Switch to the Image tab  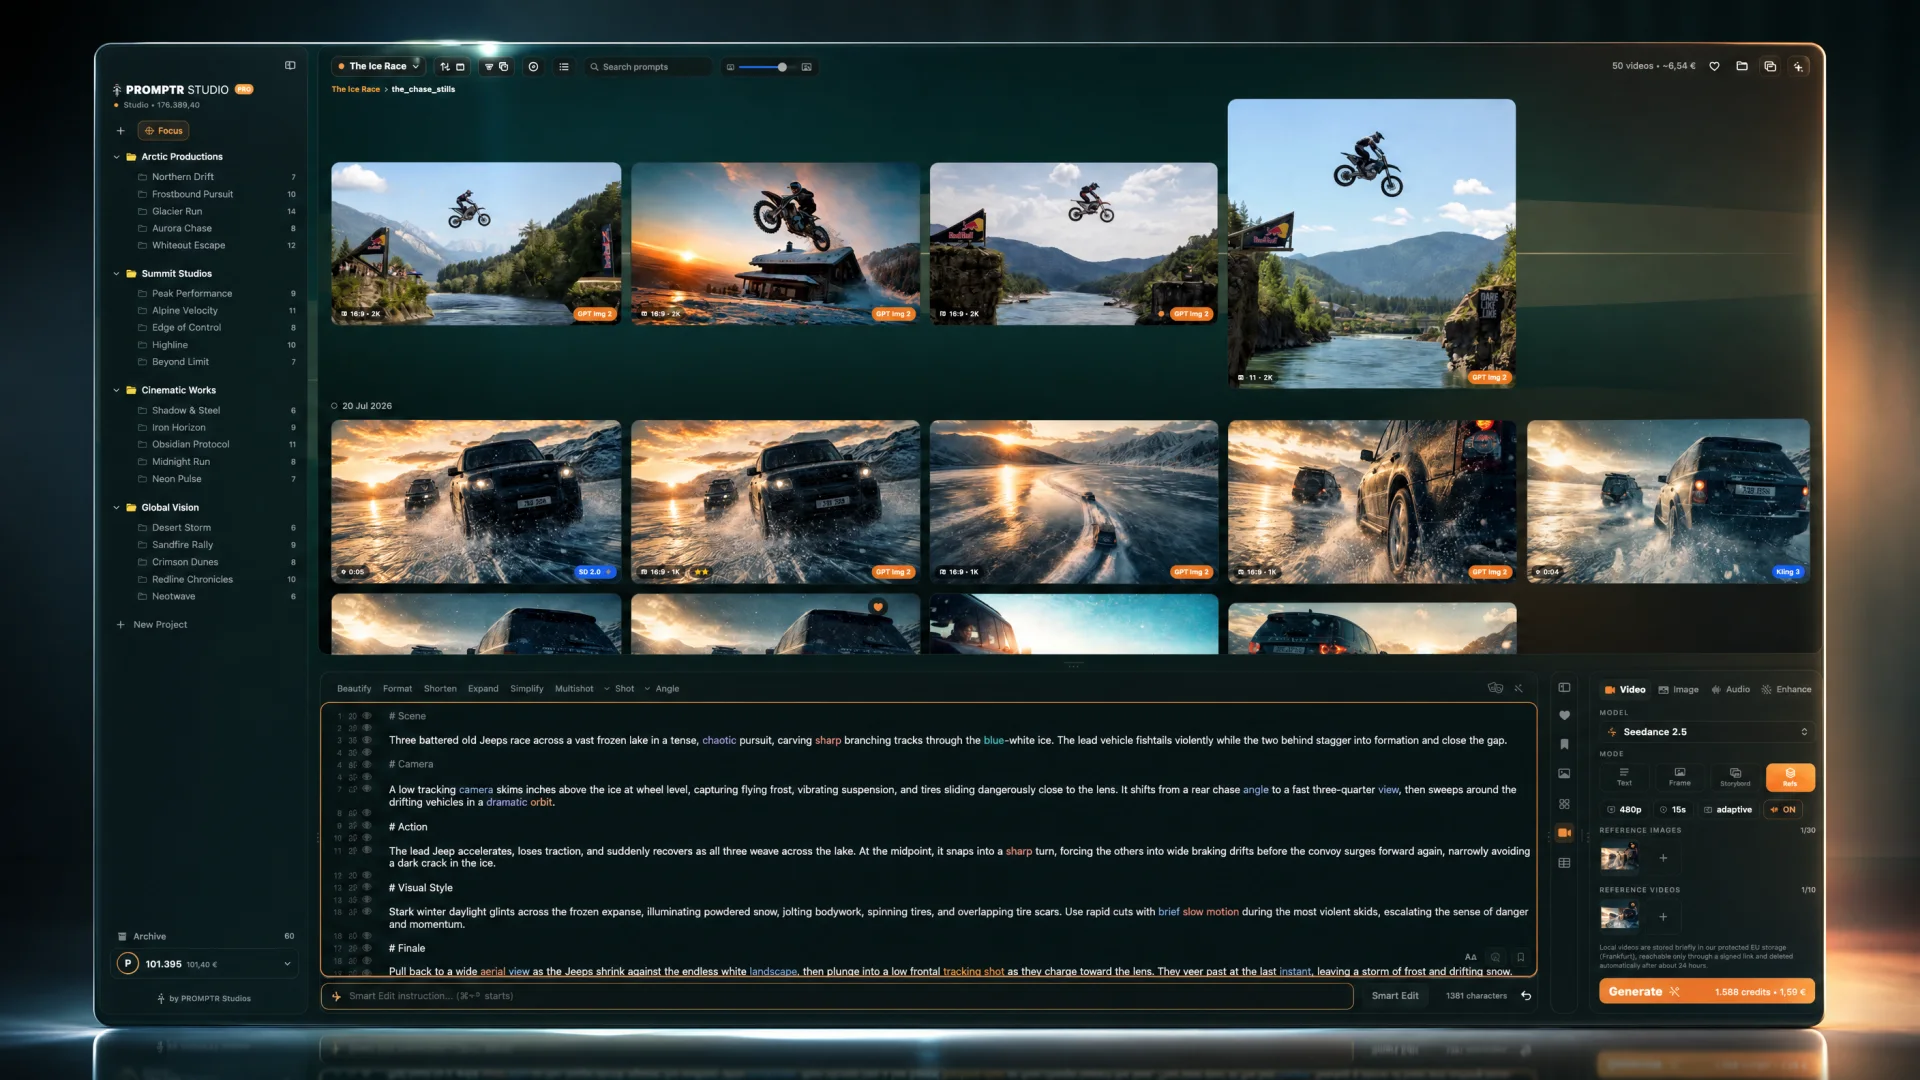pos(1679,690)
